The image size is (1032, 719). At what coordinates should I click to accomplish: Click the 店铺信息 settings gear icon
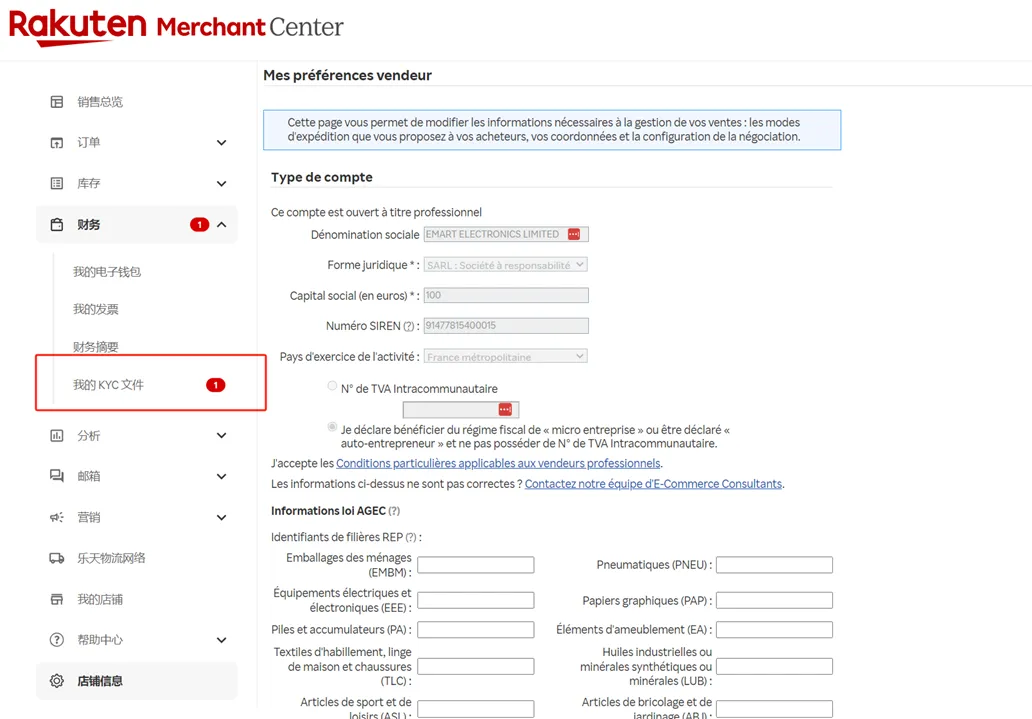[x=57, y=681]
